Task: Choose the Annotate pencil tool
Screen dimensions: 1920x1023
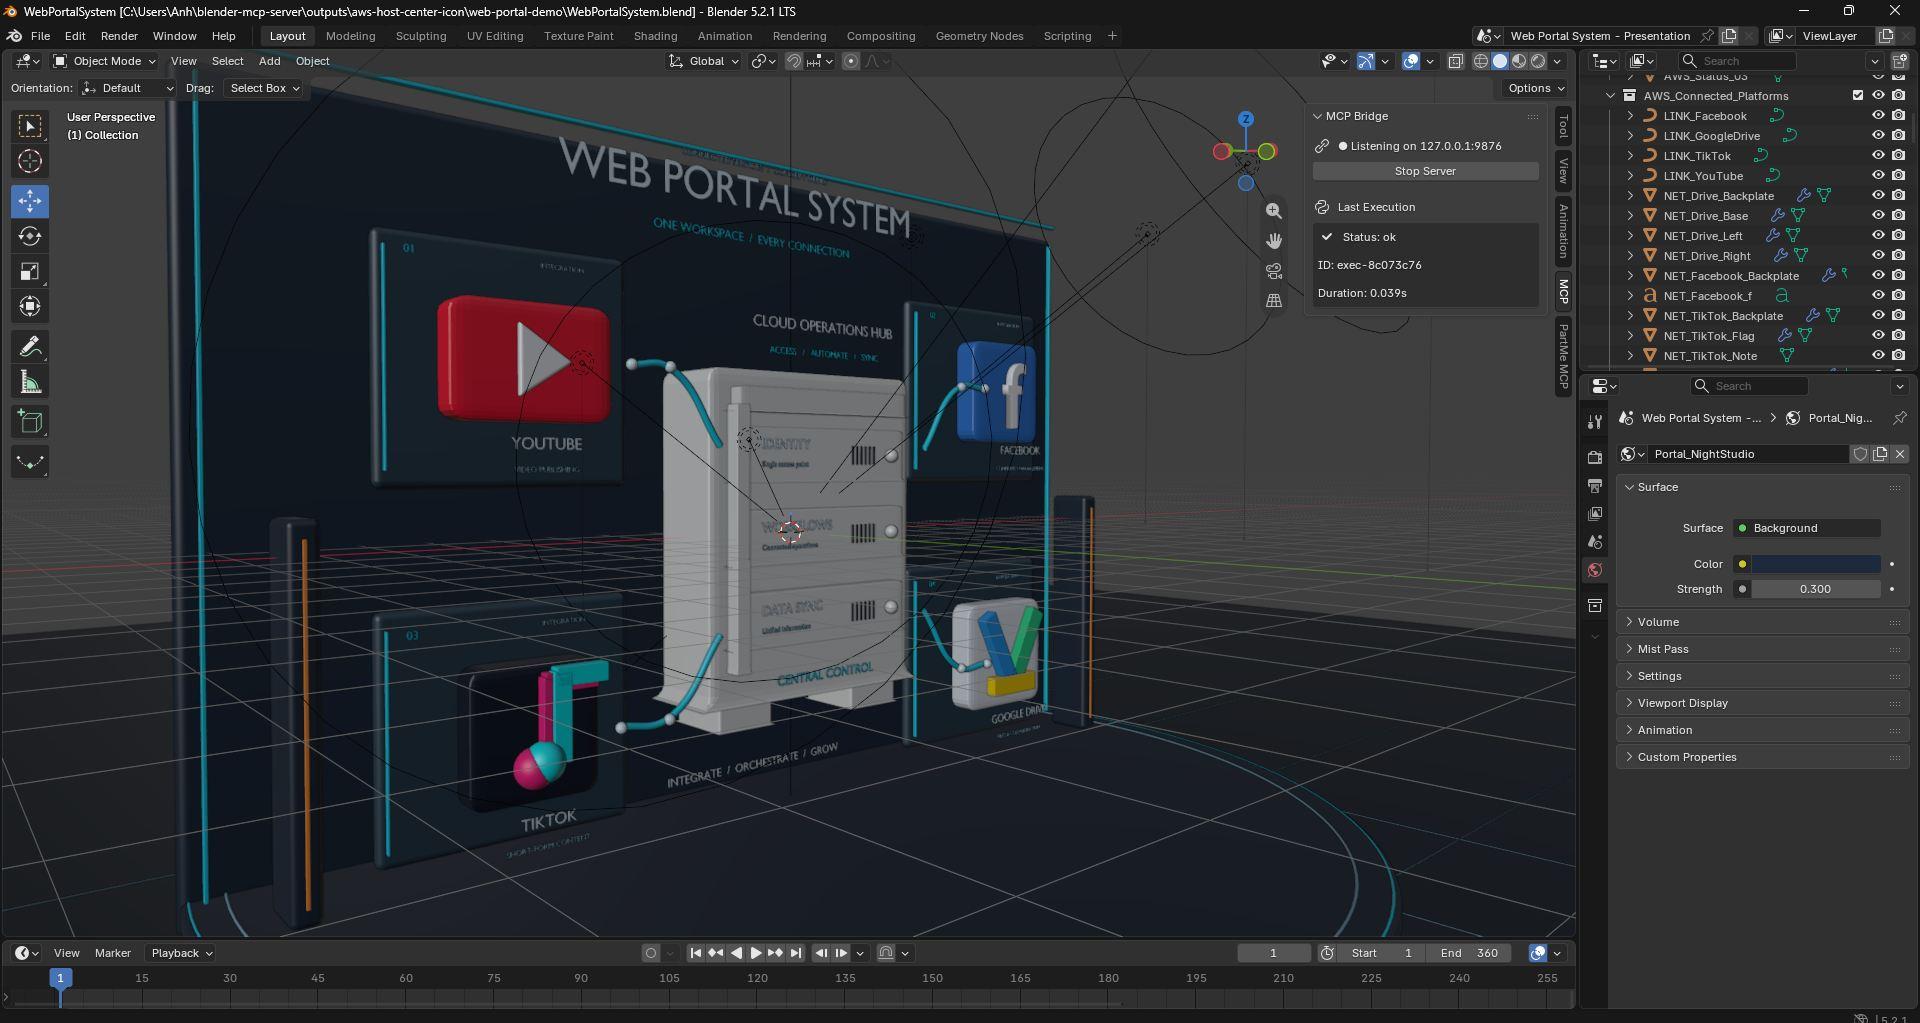Action: [30, 347]
